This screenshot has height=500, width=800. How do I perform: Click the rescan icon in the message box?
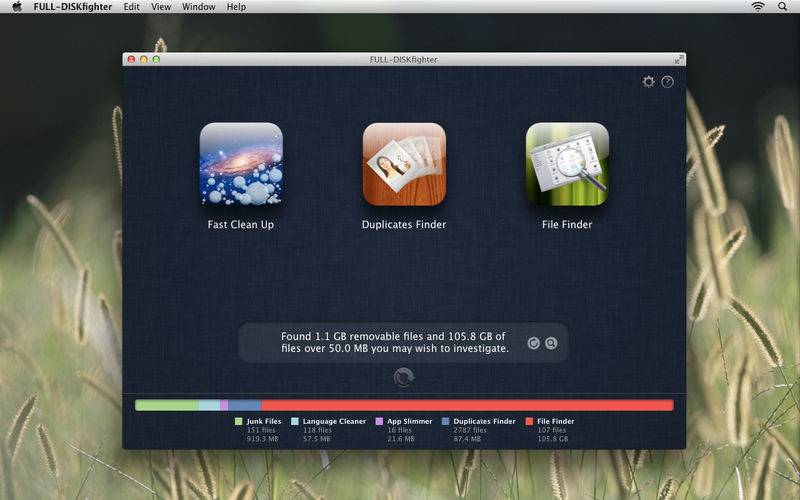click(533, 343)
